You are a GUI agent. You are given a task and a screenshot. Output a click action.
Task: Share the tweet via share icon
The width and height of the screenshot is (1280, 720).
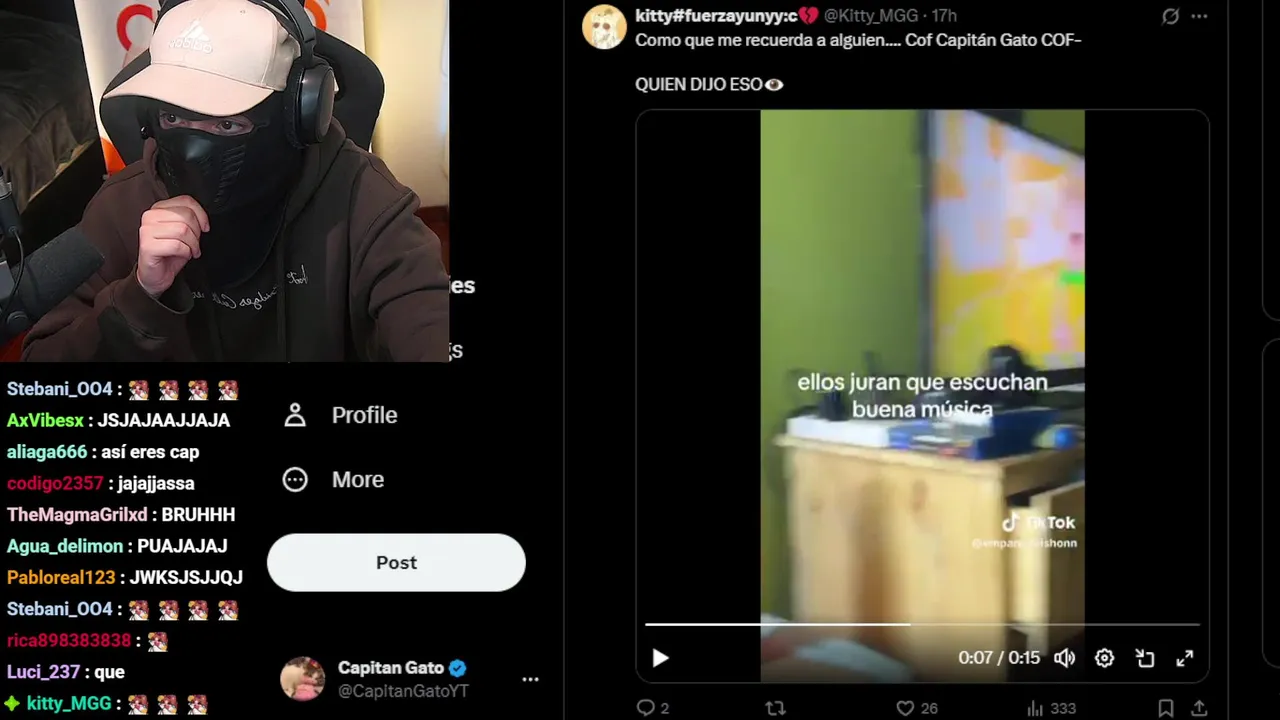pyautogui.click(x=1199, y=708)
